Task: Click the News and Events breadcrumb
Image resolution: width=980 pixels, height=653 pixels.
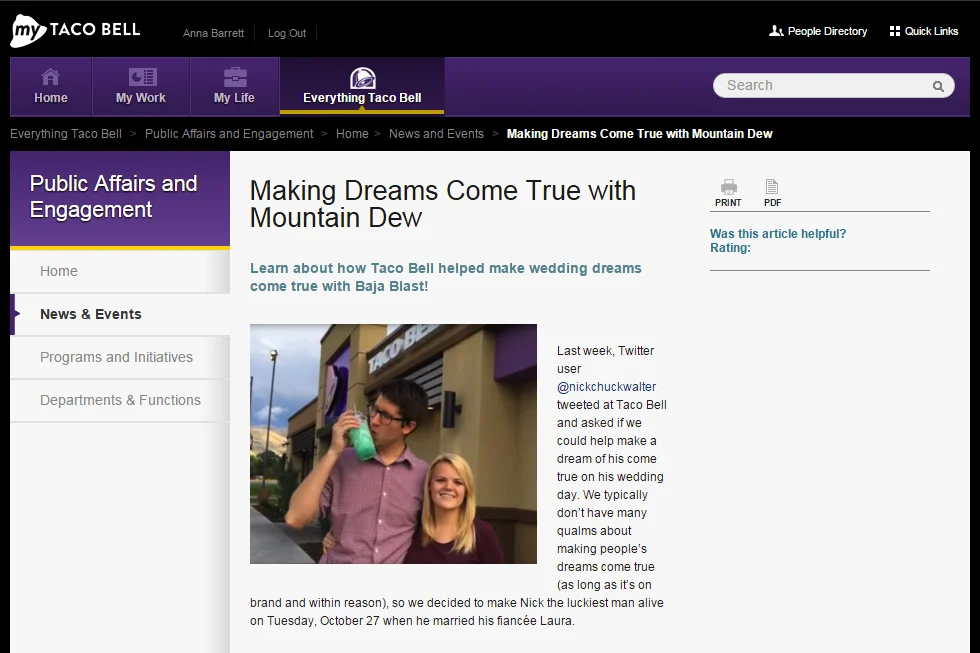Action: tap(436, 133)
